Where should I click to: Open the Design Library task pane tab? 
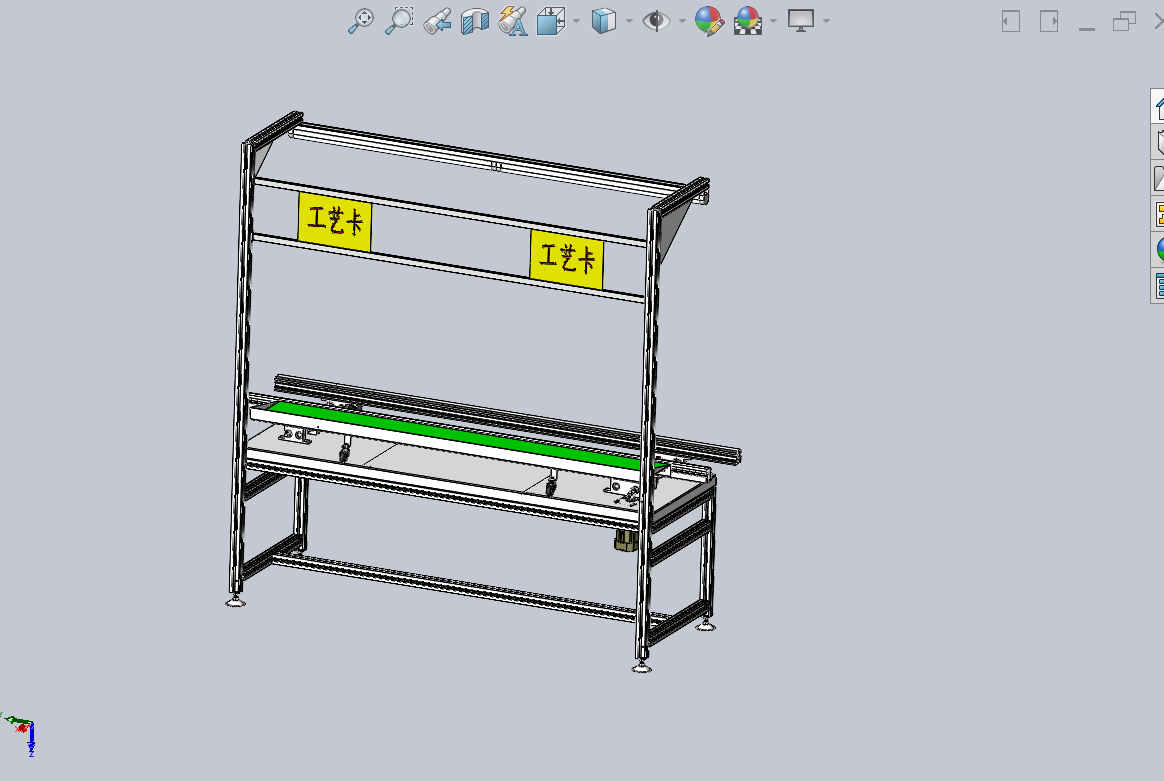1158,141
